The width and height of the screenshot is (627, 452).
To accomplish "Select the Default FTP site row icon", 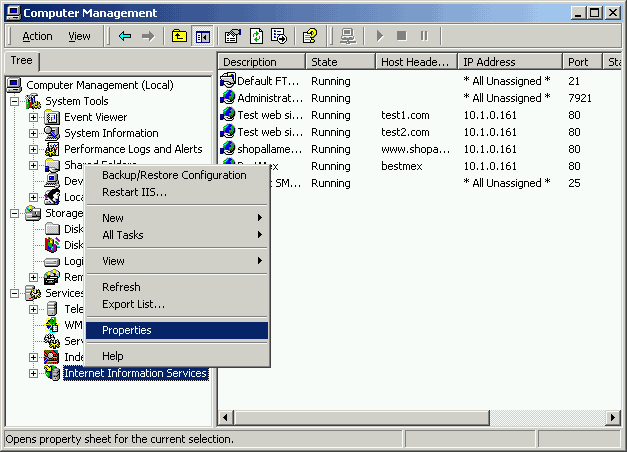I will [x=229, y=80].
